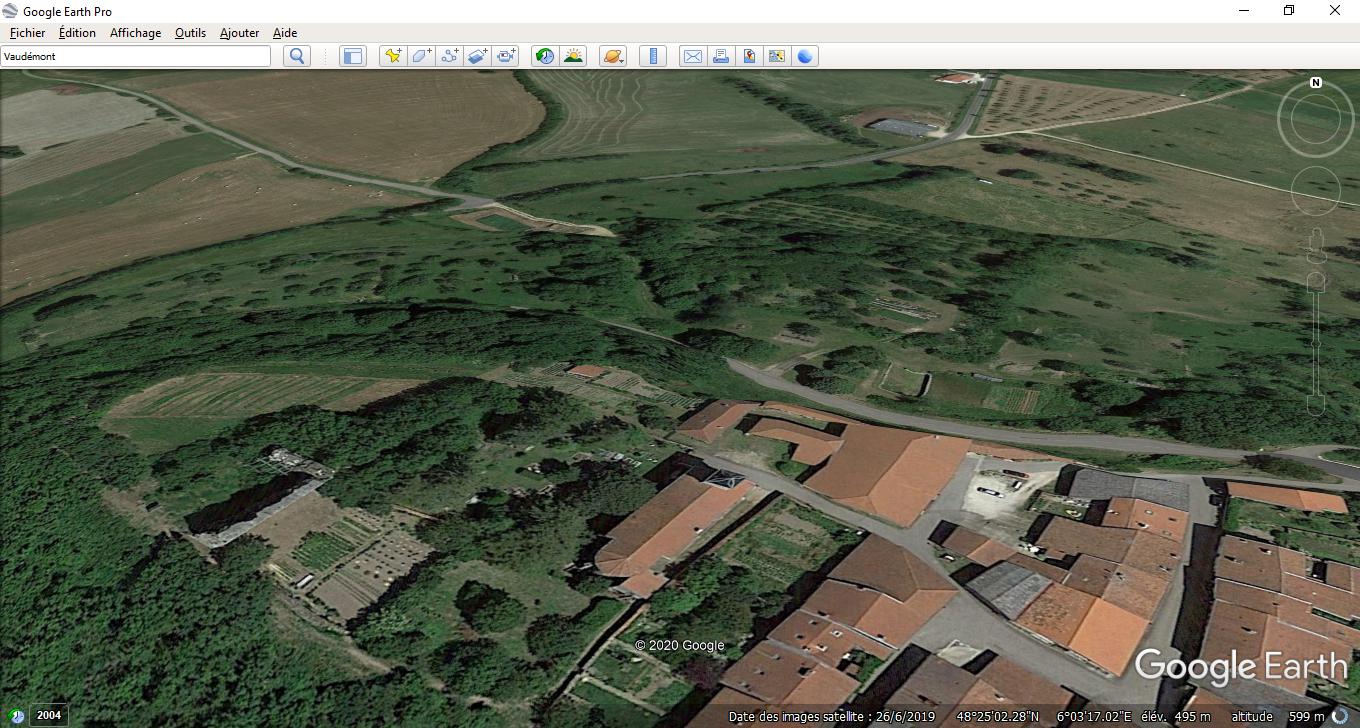Open the planet switcher (Saturn) dropdown
Image resolution: width=1360 pixels, height=728 pixels.
pos(613,56)
